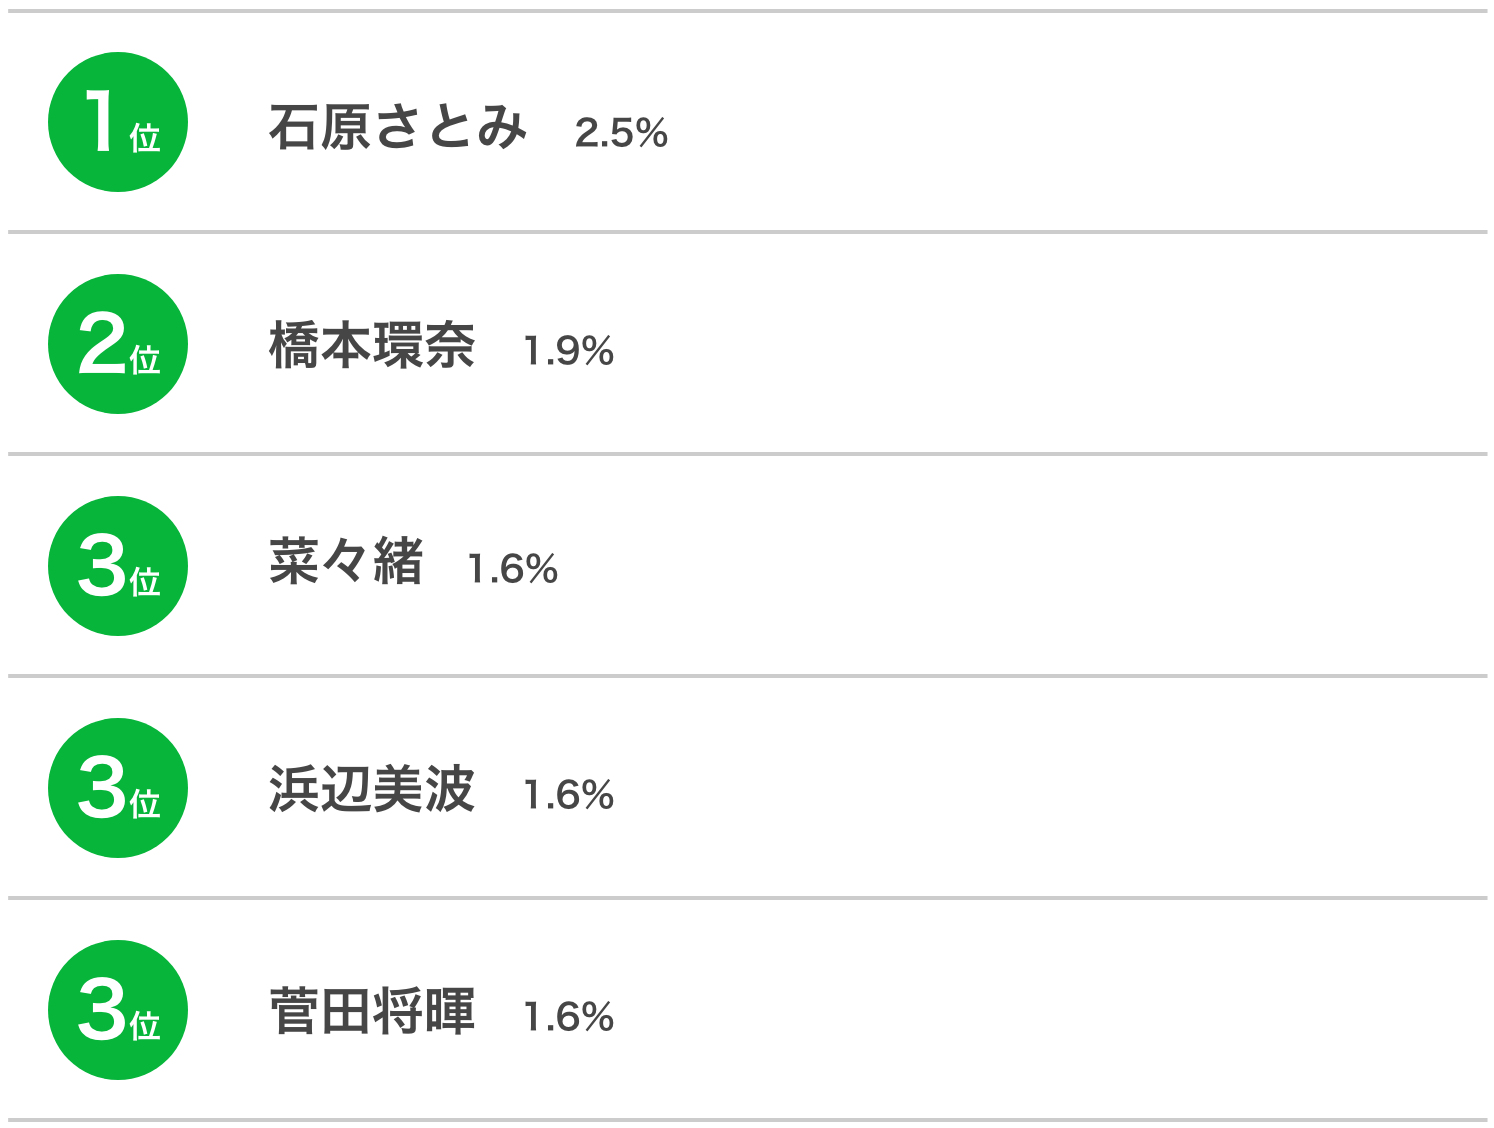Choose the name 菅田将暉
Screen dimensions: 1494x1128
click(x=372, y=1011)
